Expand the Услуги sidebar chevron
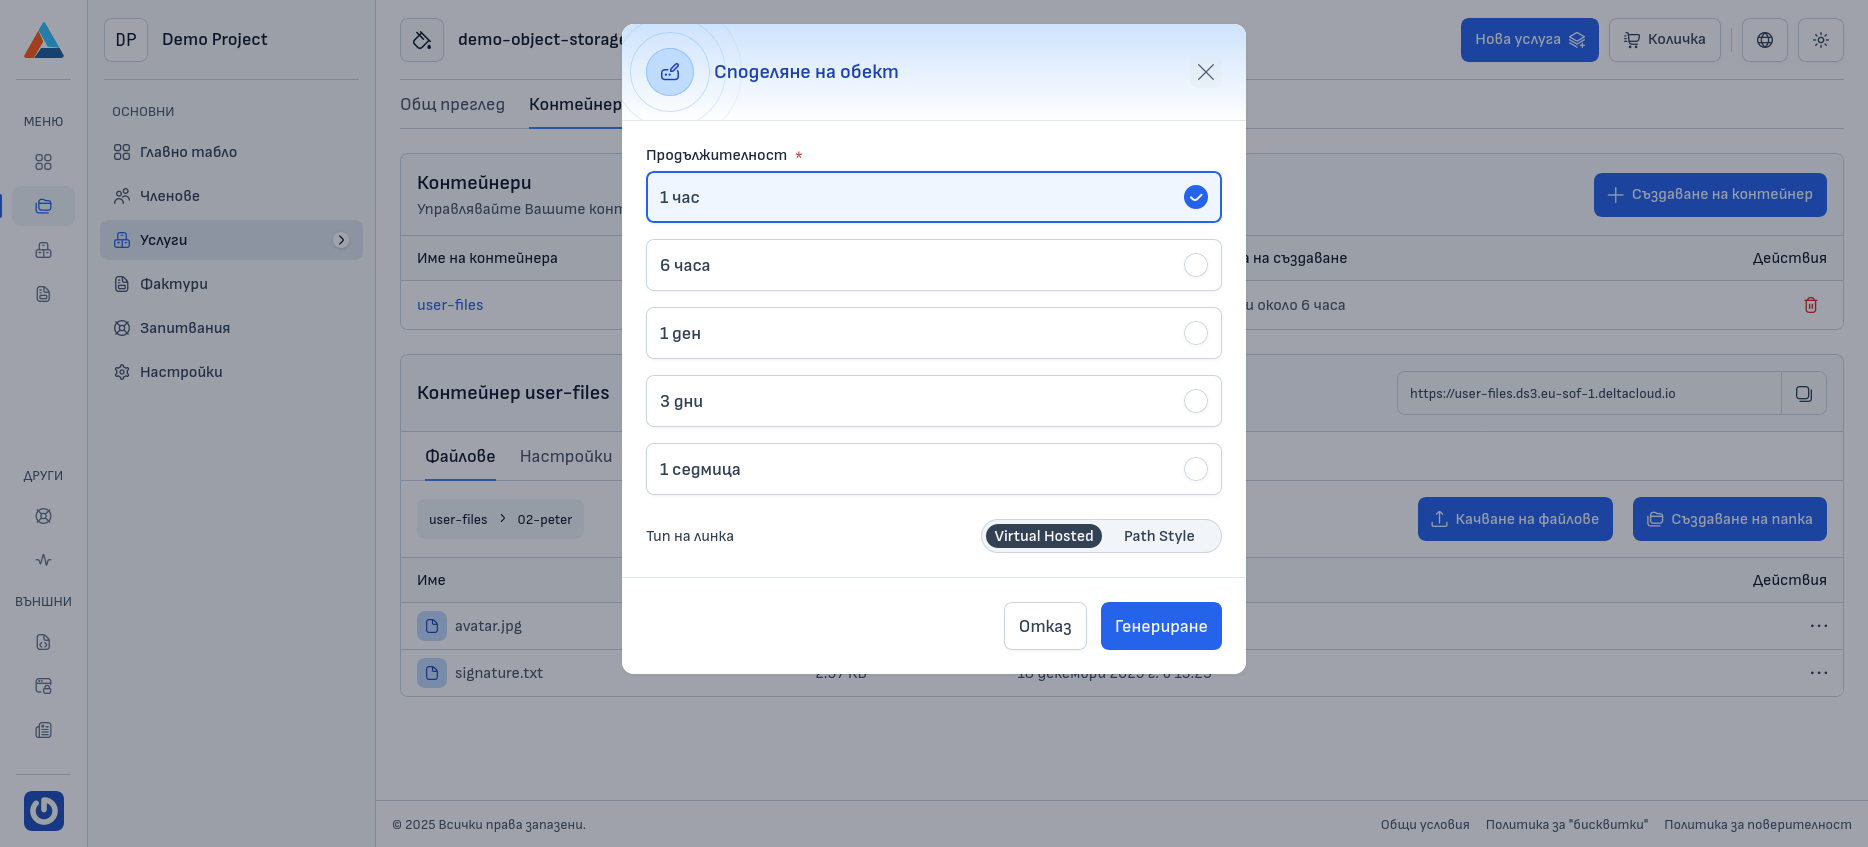This screenshot has width=1868, height=847. 343,240
